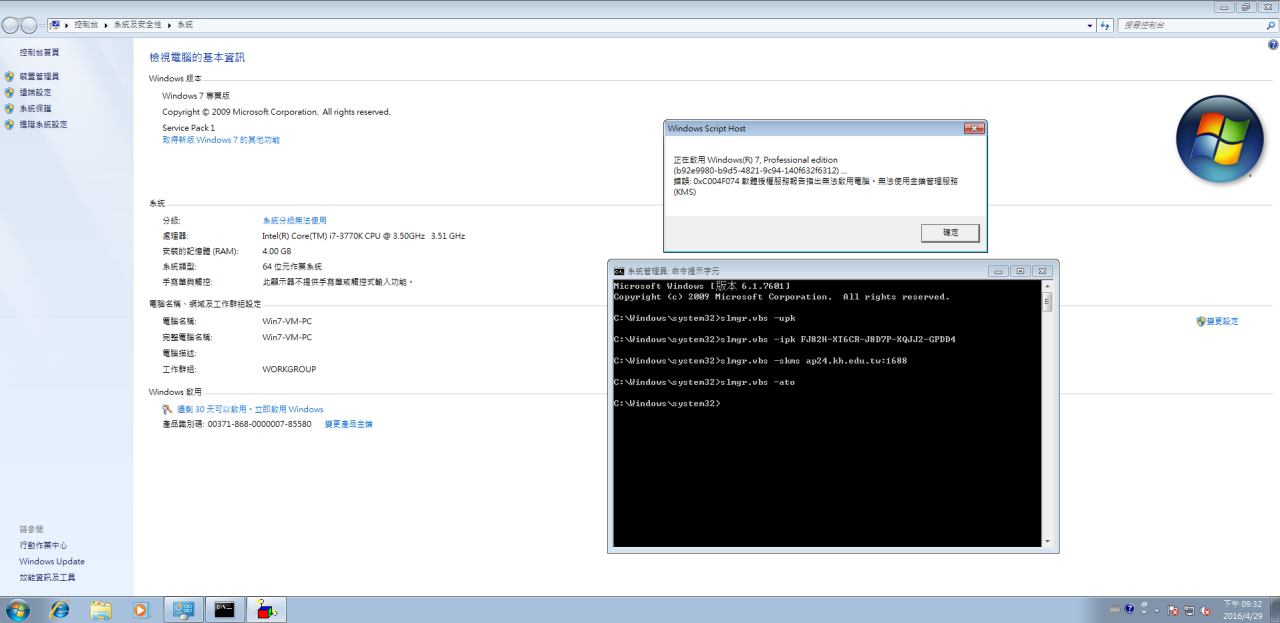
Task: Click Command Prompt scrollbar thumb
Action: coord(1047,303)
